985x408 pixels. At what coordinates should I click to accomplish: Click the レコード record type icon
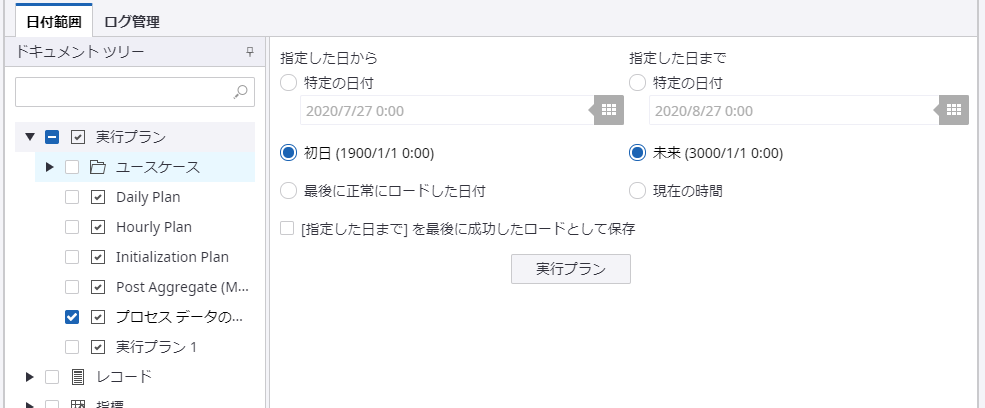tap(78, 377)
